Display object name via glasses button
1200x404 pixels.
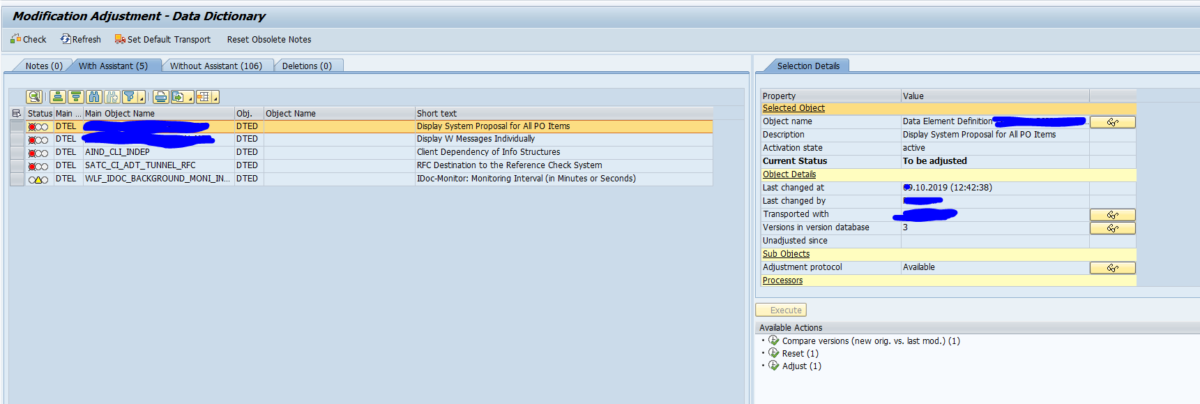1112,121
